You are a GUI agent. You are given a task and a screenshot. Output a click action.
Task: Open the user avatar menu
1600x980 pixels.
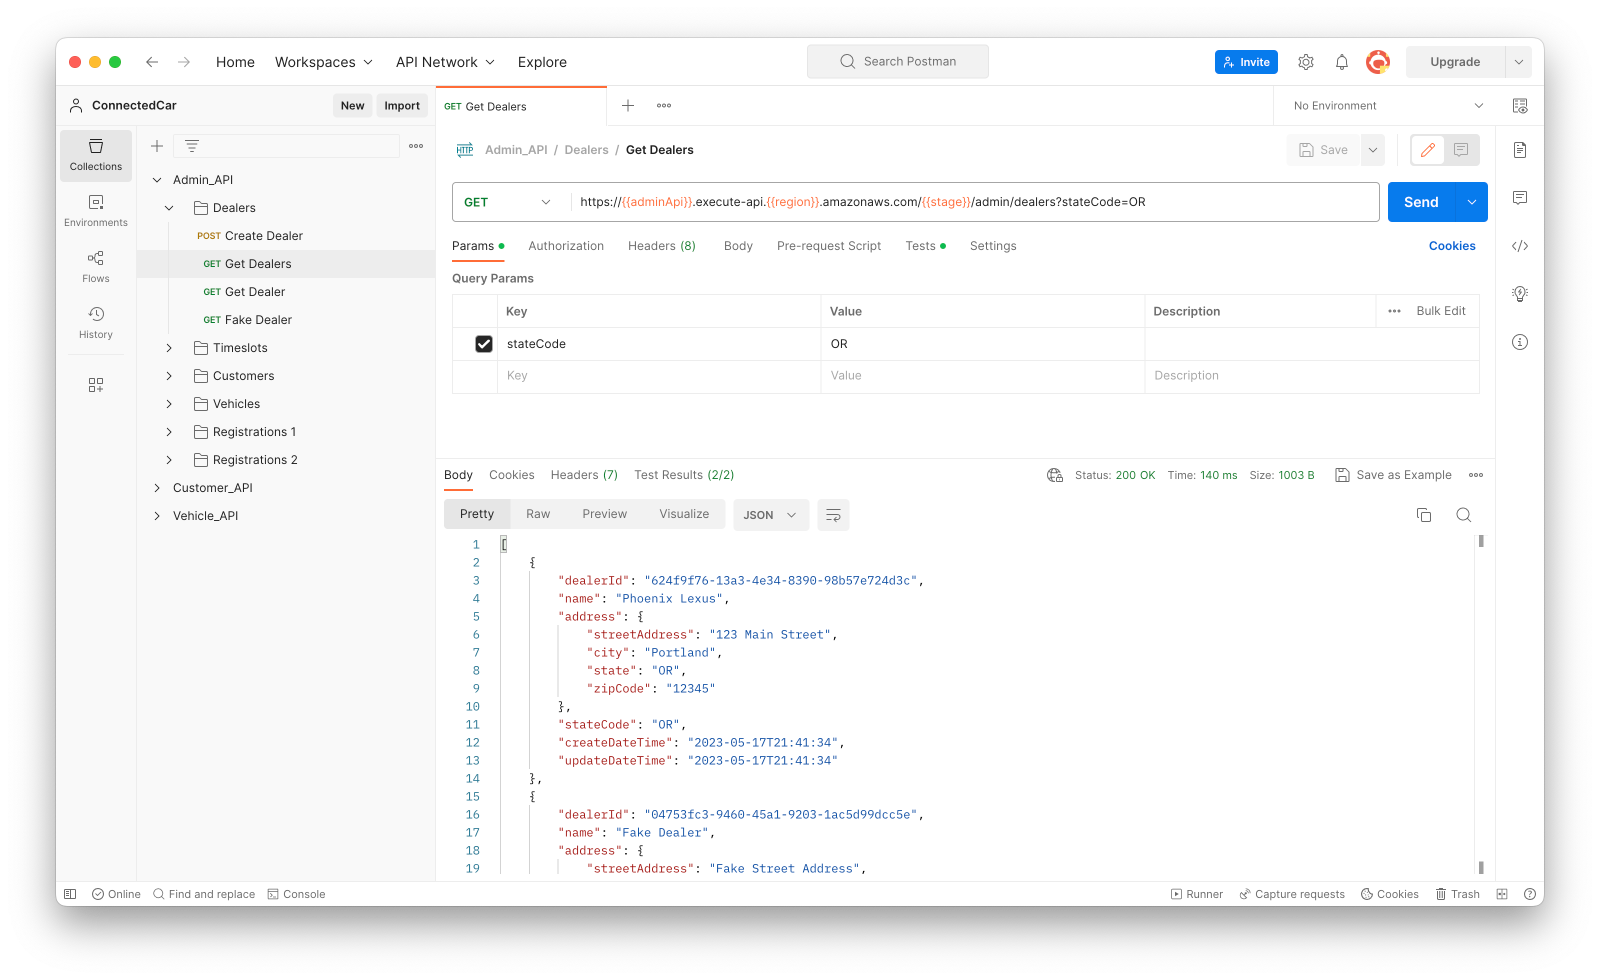1378,62
